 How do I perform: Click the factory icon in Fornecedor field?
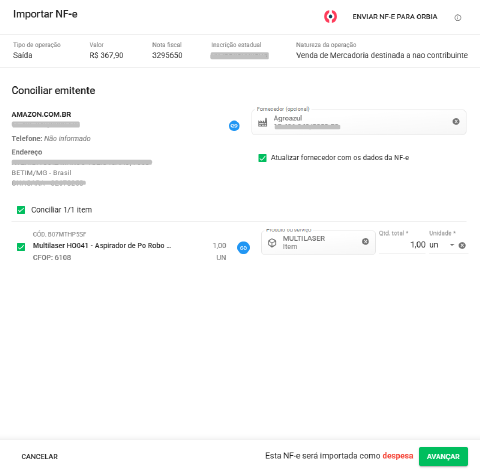pyautogui.click(x=263, y=123)
